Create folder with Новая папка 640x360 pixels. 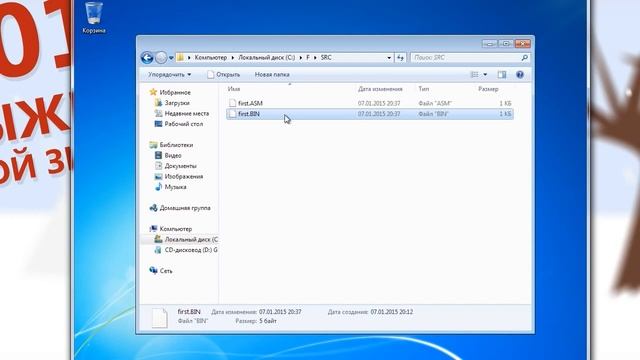pos(272,75)
